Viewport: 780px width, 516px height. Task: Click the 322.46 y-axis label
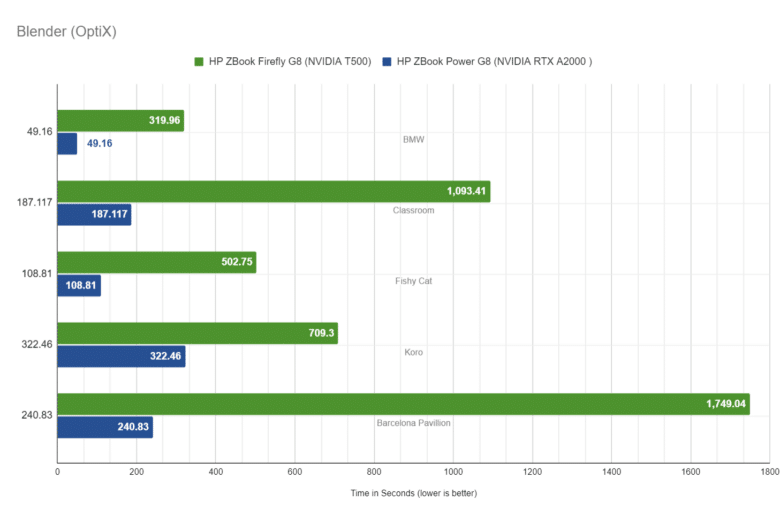coord(37,344)
